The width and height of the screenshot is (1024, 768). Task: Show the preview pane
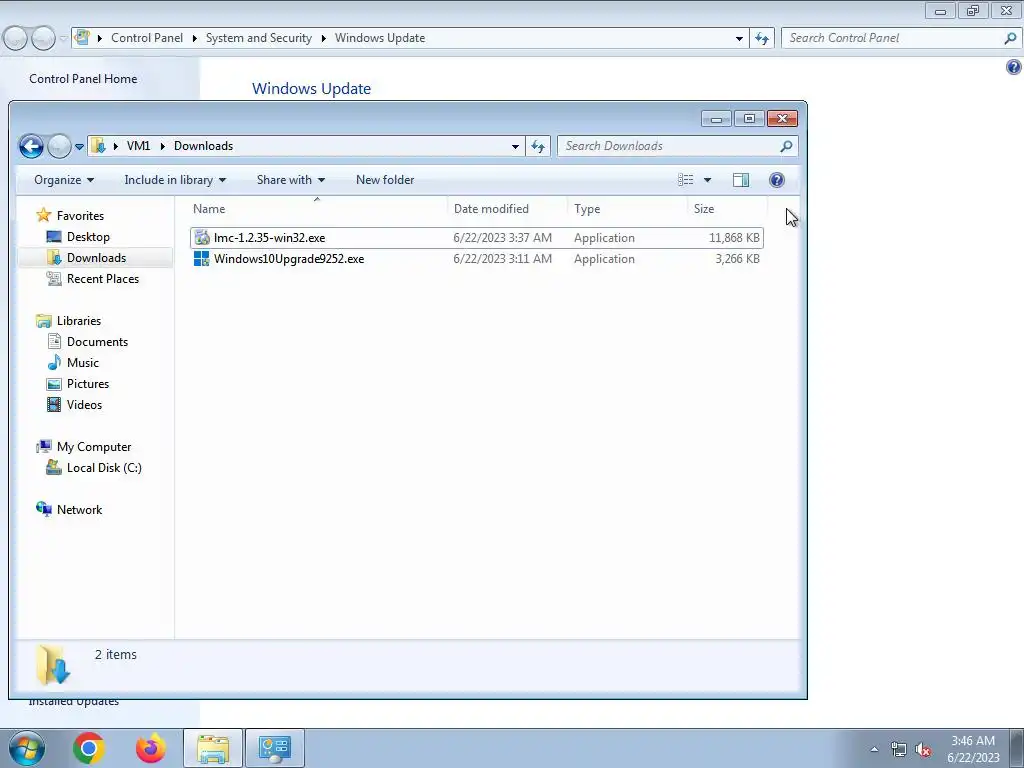[741, 180]
